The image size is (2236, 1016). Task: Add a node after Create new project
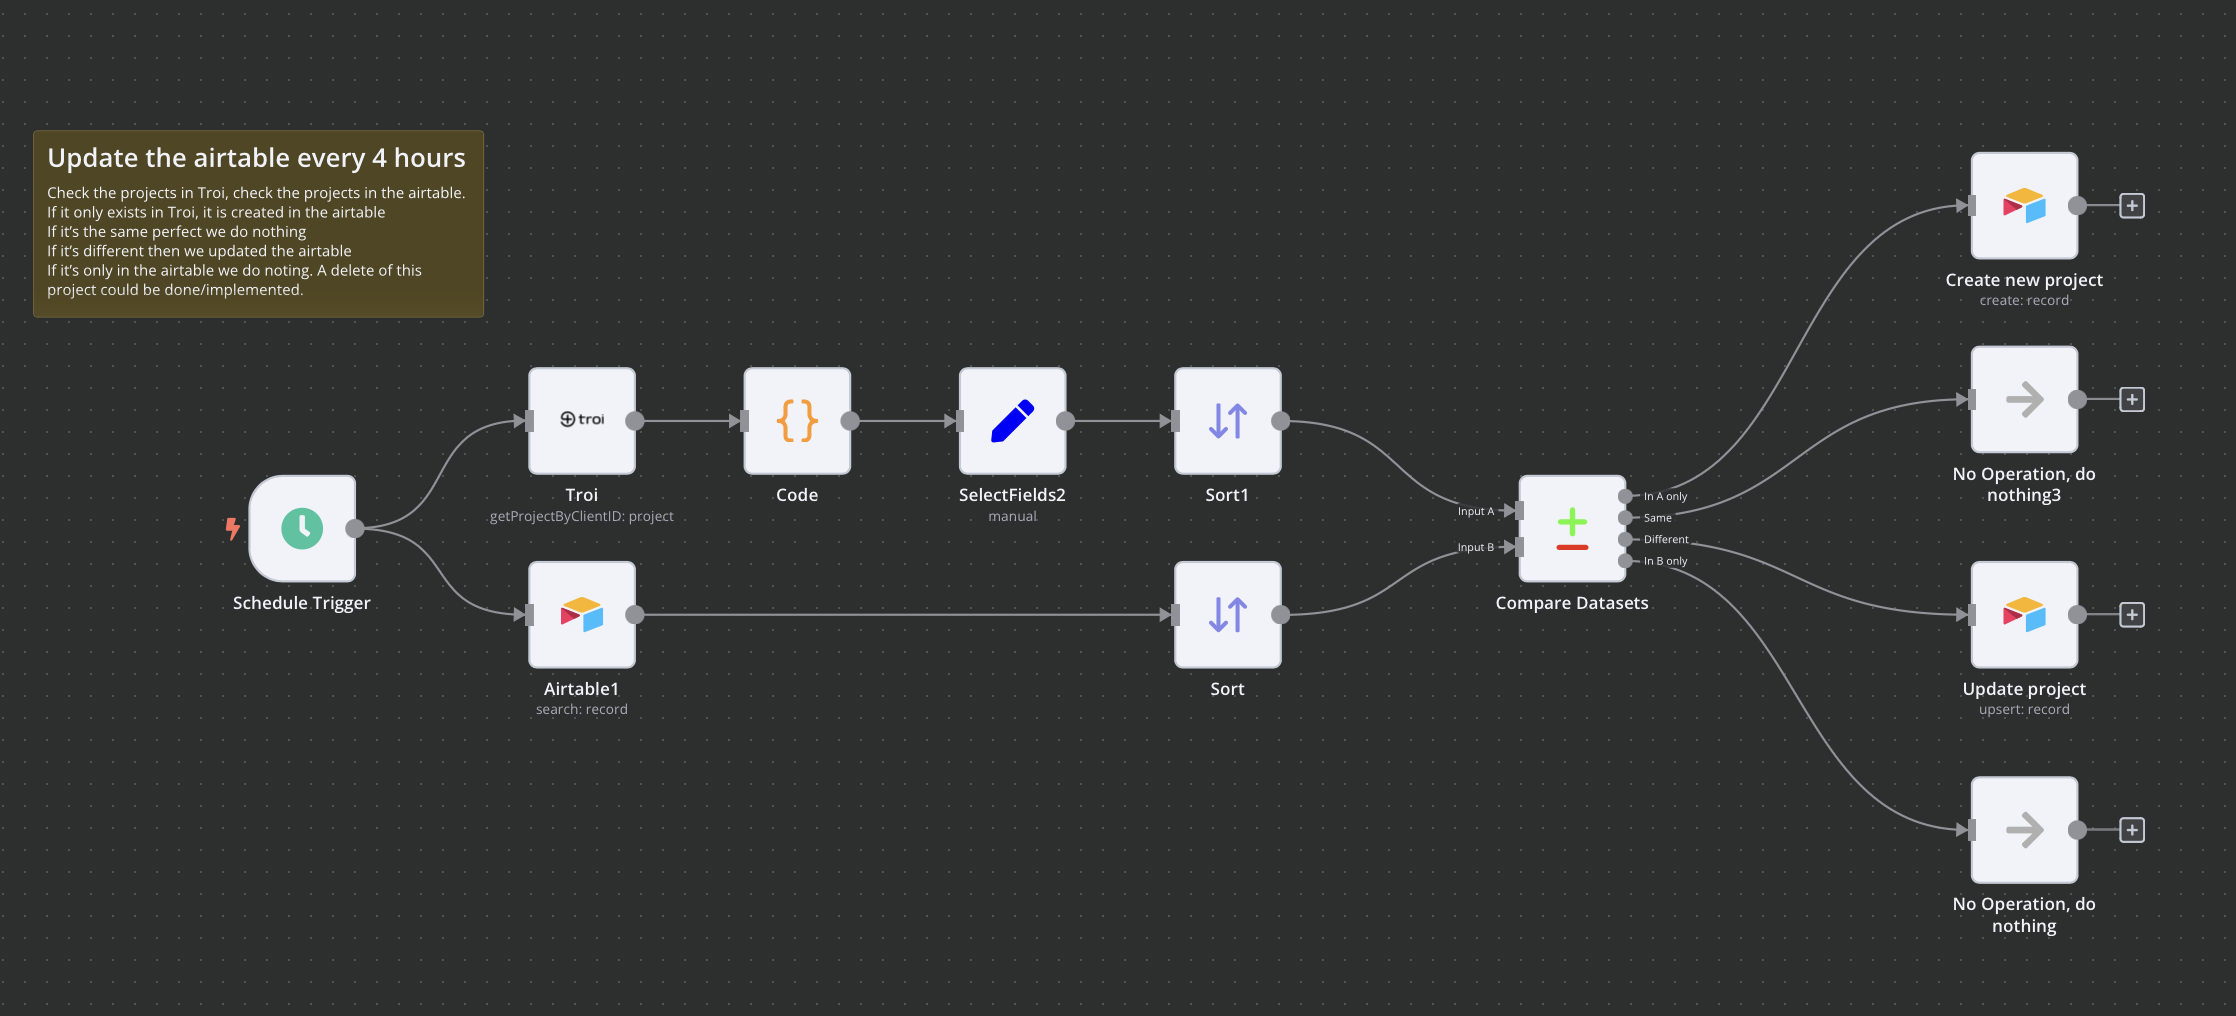pos(2133,205)
